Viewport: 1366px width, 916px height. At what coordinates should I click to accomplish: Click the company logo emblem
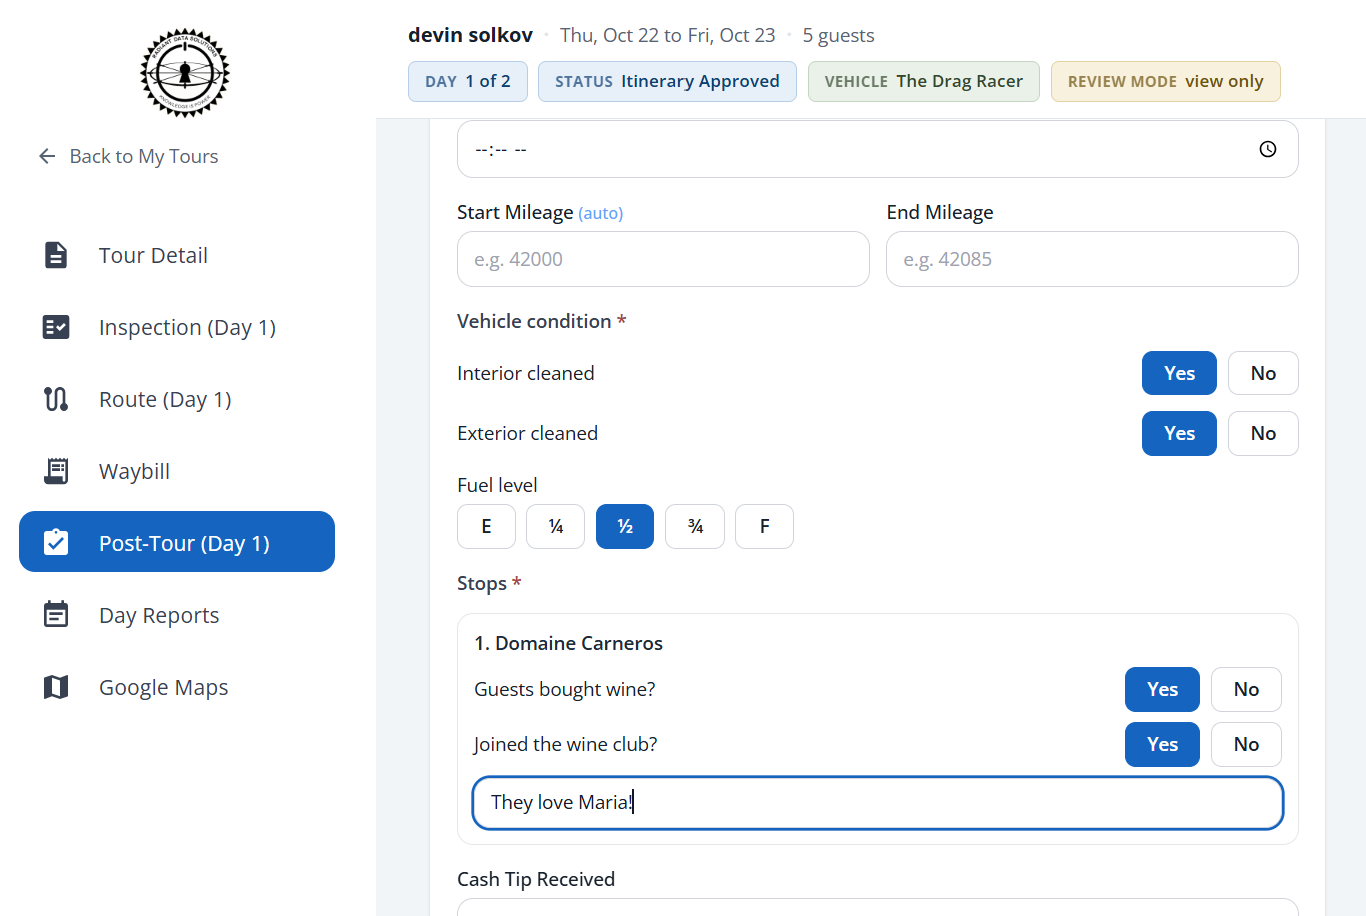click(x=185, y=73)
